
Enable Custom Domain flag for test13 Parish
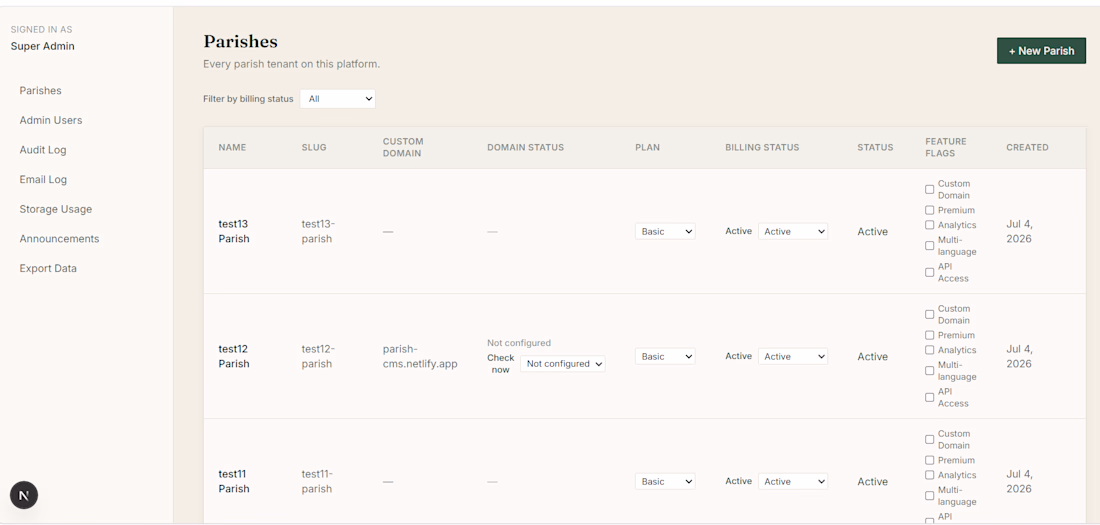tap(930, 190)
